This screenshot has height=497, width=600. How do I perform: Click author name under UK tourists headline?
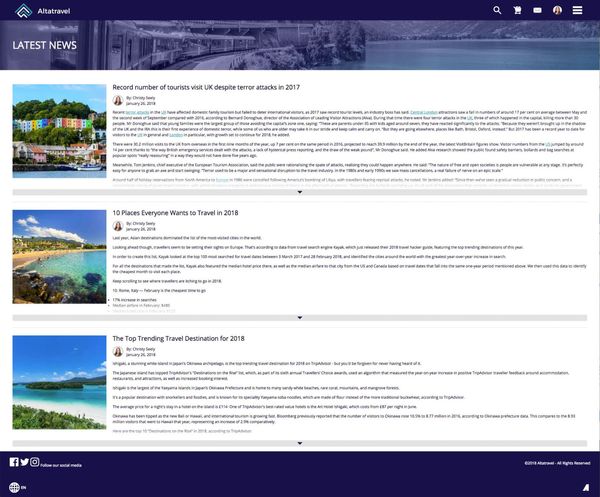141,98
